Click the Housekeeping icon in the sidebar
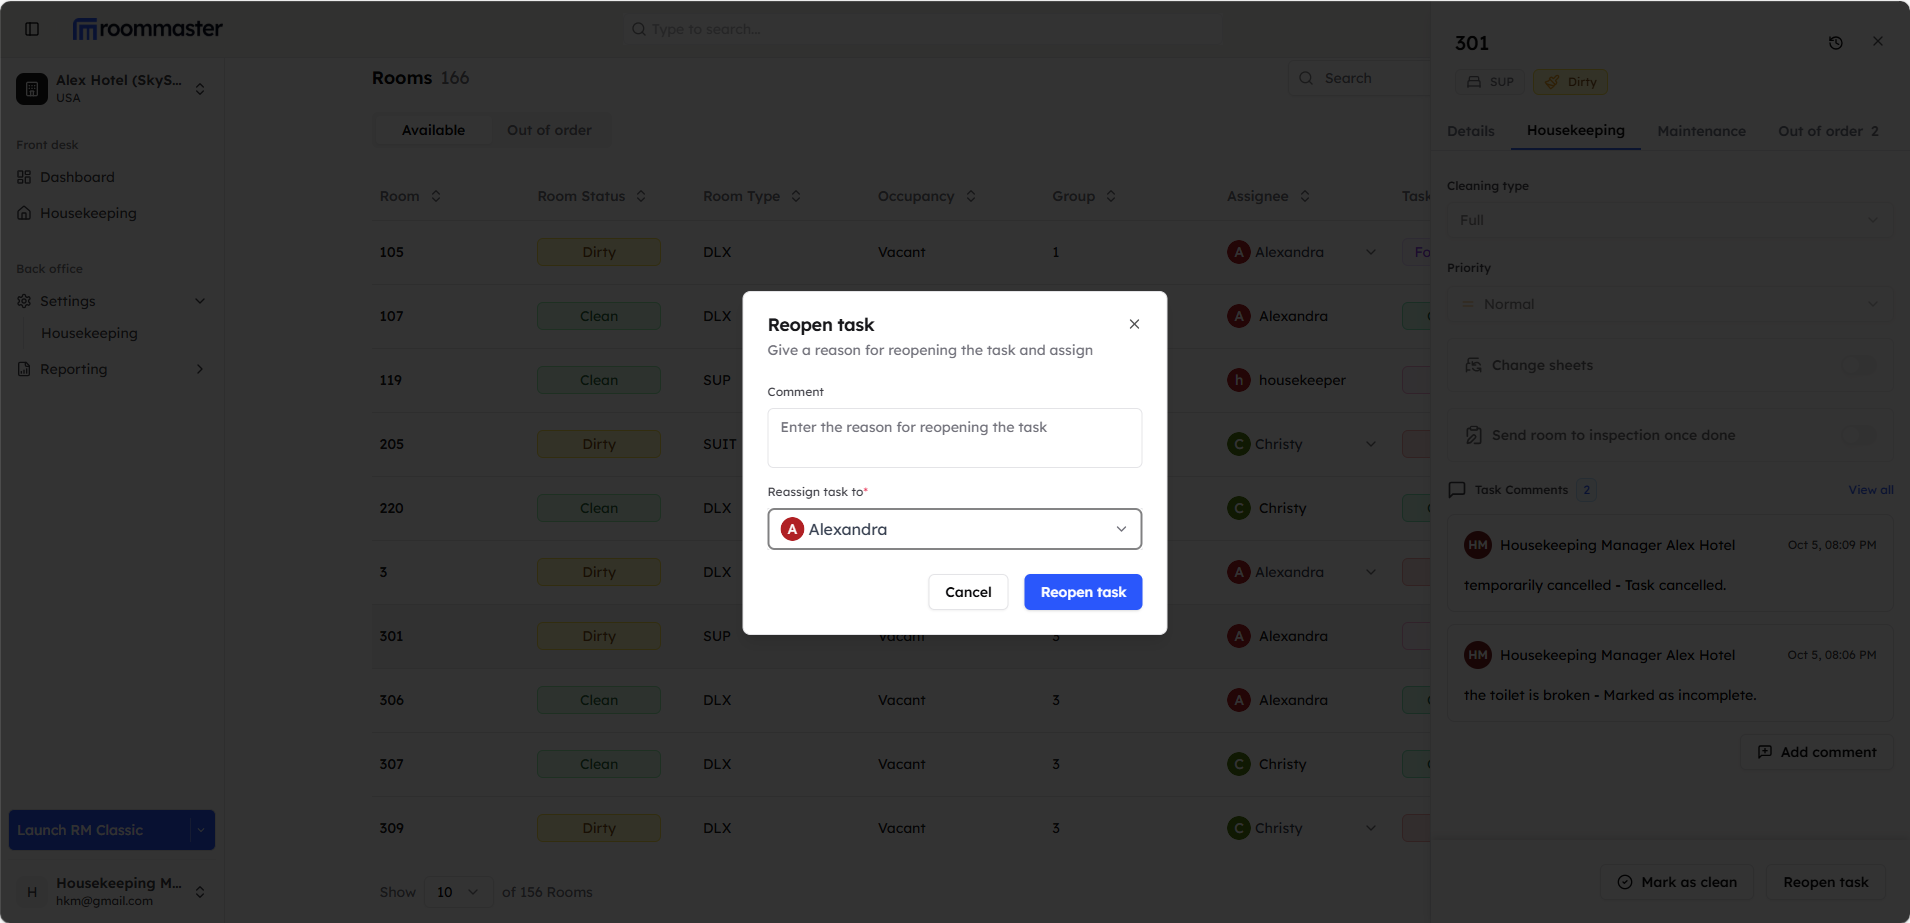Screen dimensions: 1910x923 click(x=23, y=213)
